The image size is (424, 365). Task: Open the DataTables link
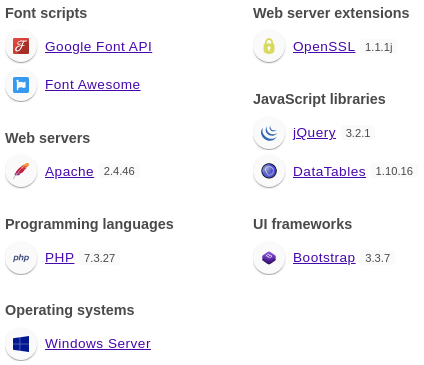click(329, 171)
